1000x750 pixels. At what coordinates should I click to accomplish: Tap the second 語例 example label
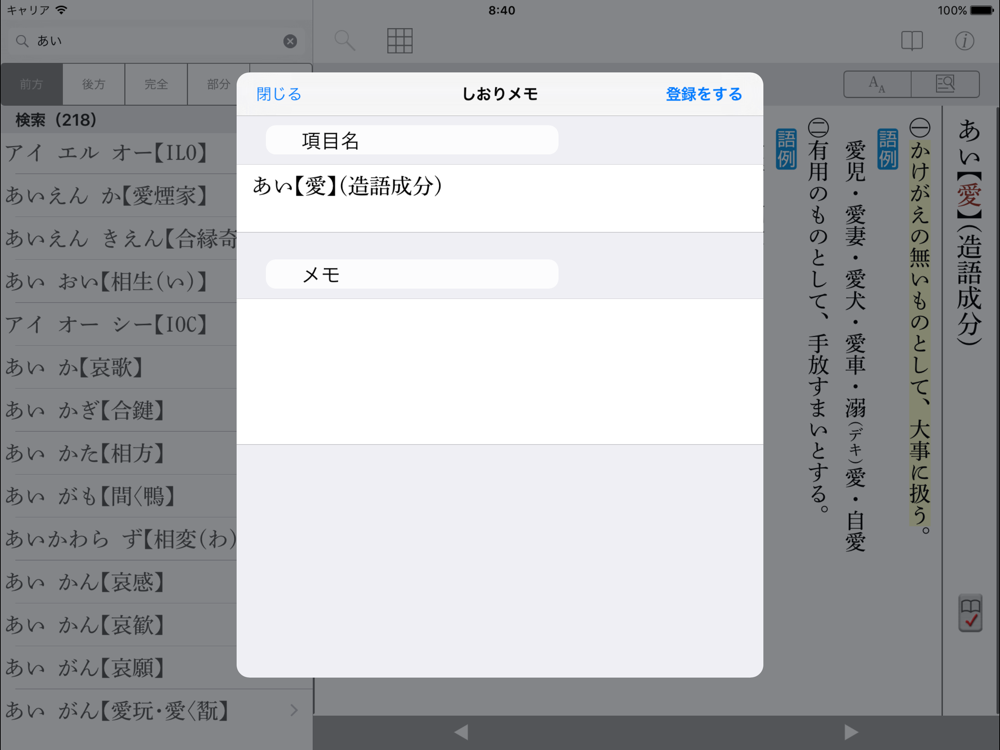[786, 149]
